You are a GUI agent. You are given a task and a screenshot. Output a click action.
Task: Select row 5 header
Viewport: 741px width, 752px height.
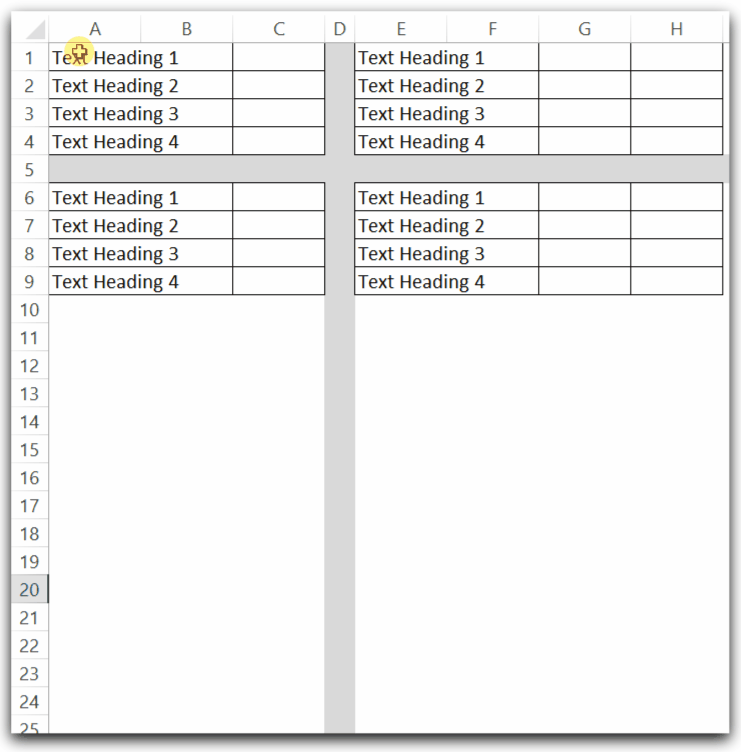click(x=29, y=169)
